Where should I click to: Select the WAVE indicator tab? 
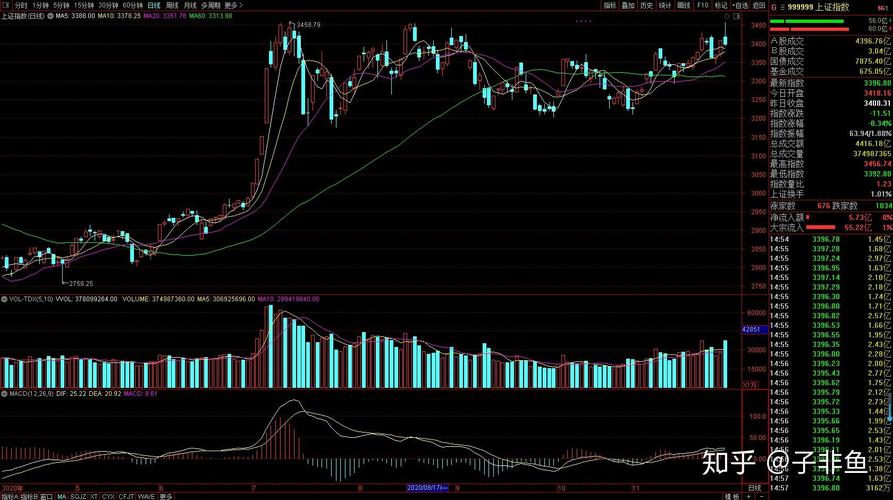145,496
